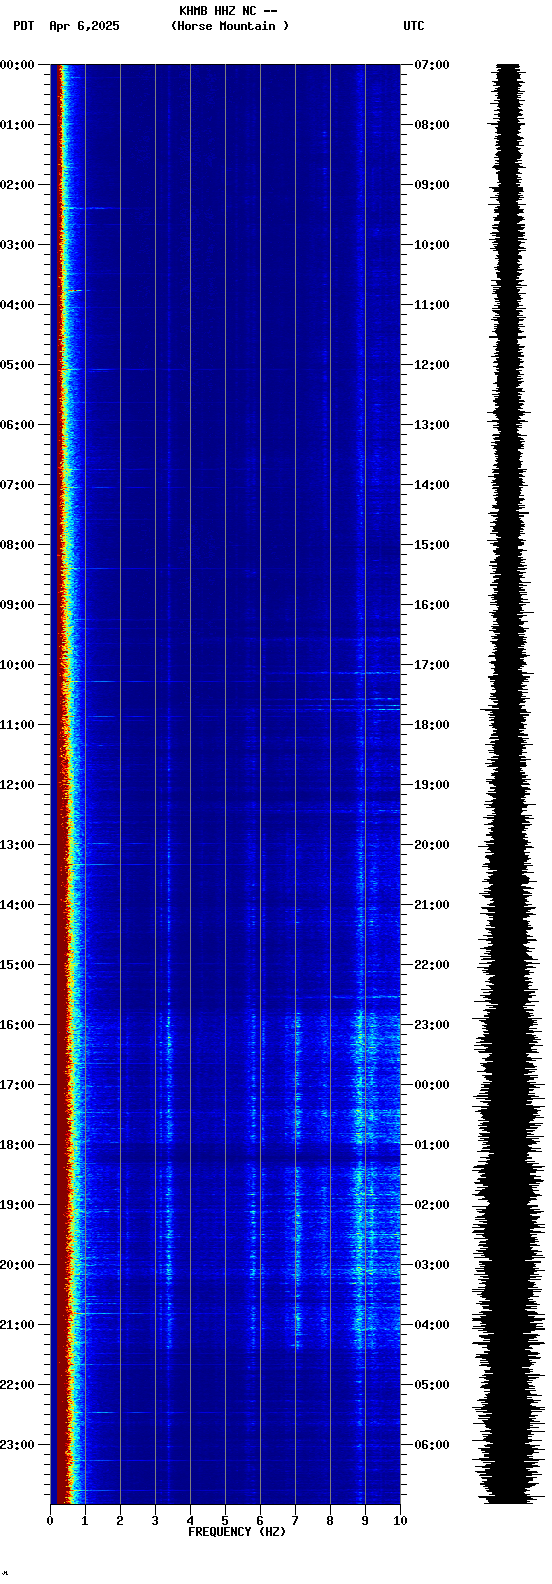552x1584 pixels.
Task: Click the PDT axis label '15:00'
Action: pyautogui.click(x=17, y=965)
